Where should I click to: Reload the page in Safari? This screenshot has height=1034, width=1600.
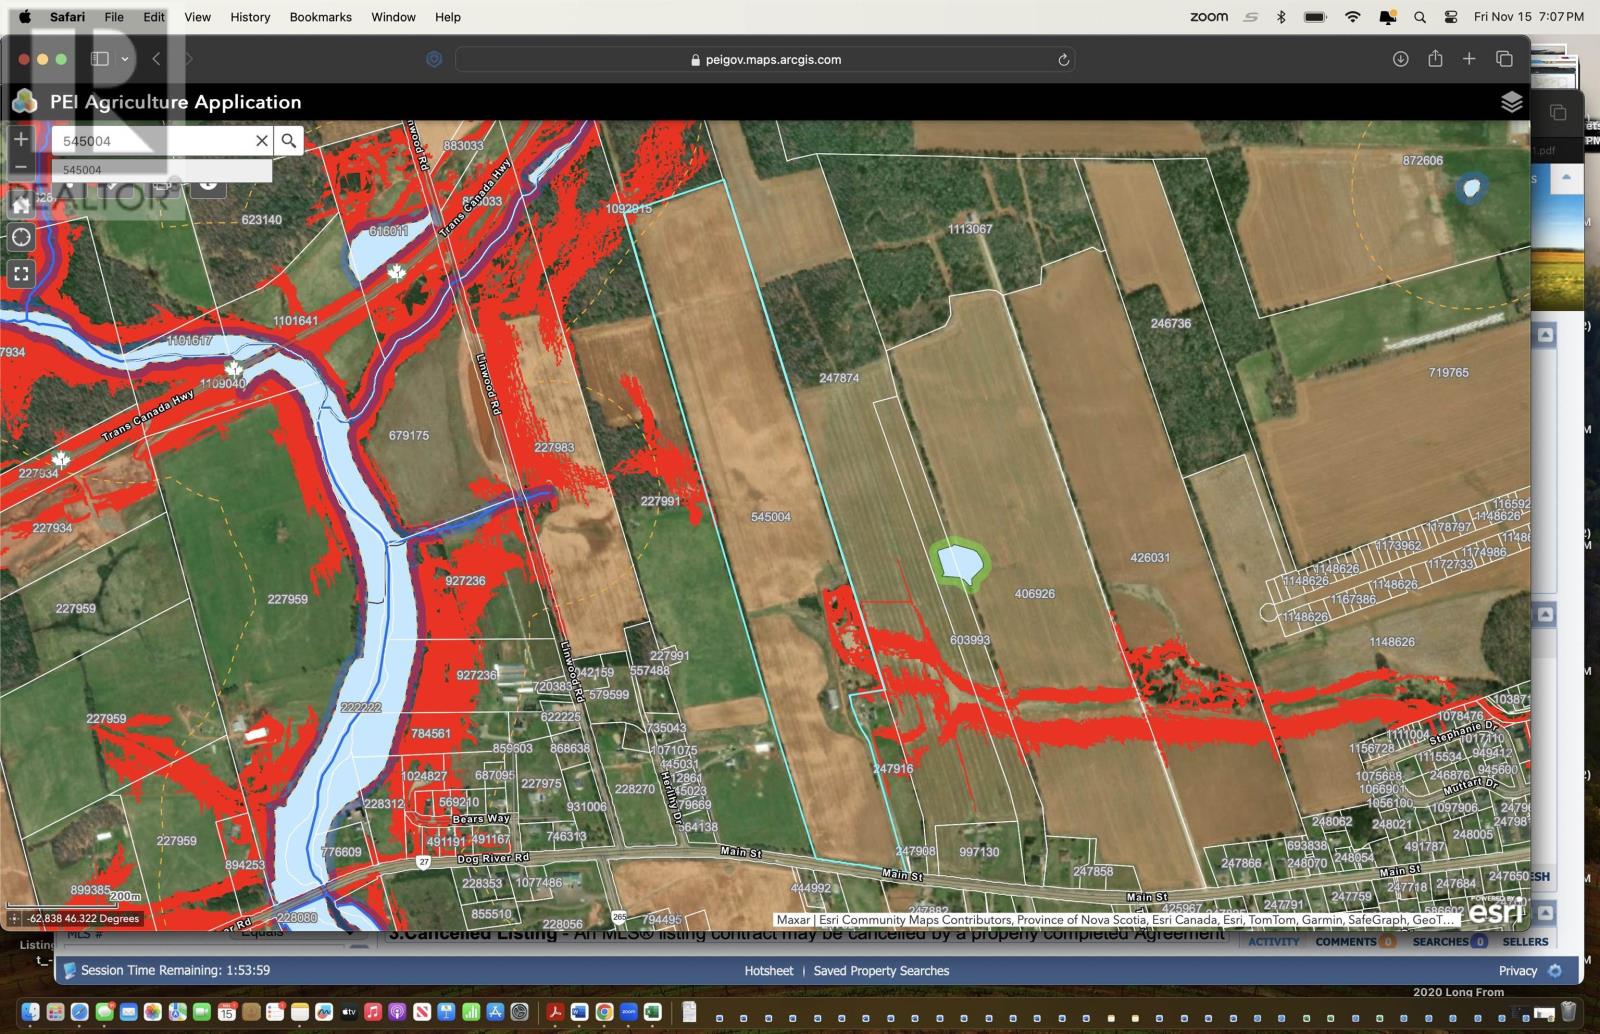coord(1063,60)
